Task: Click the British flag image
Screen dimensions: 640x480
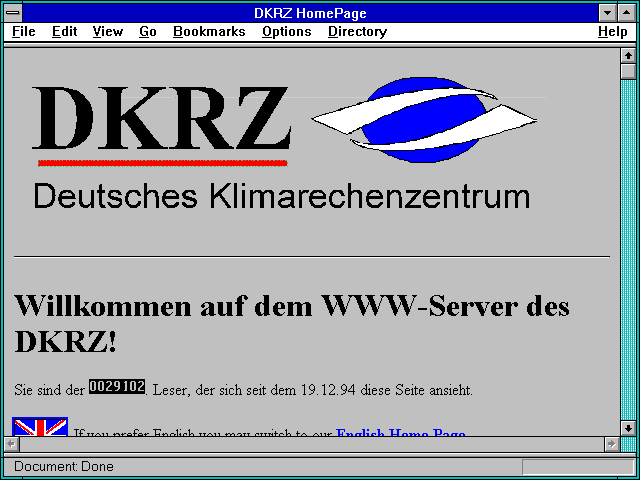Action: click(x=40, y=427)
